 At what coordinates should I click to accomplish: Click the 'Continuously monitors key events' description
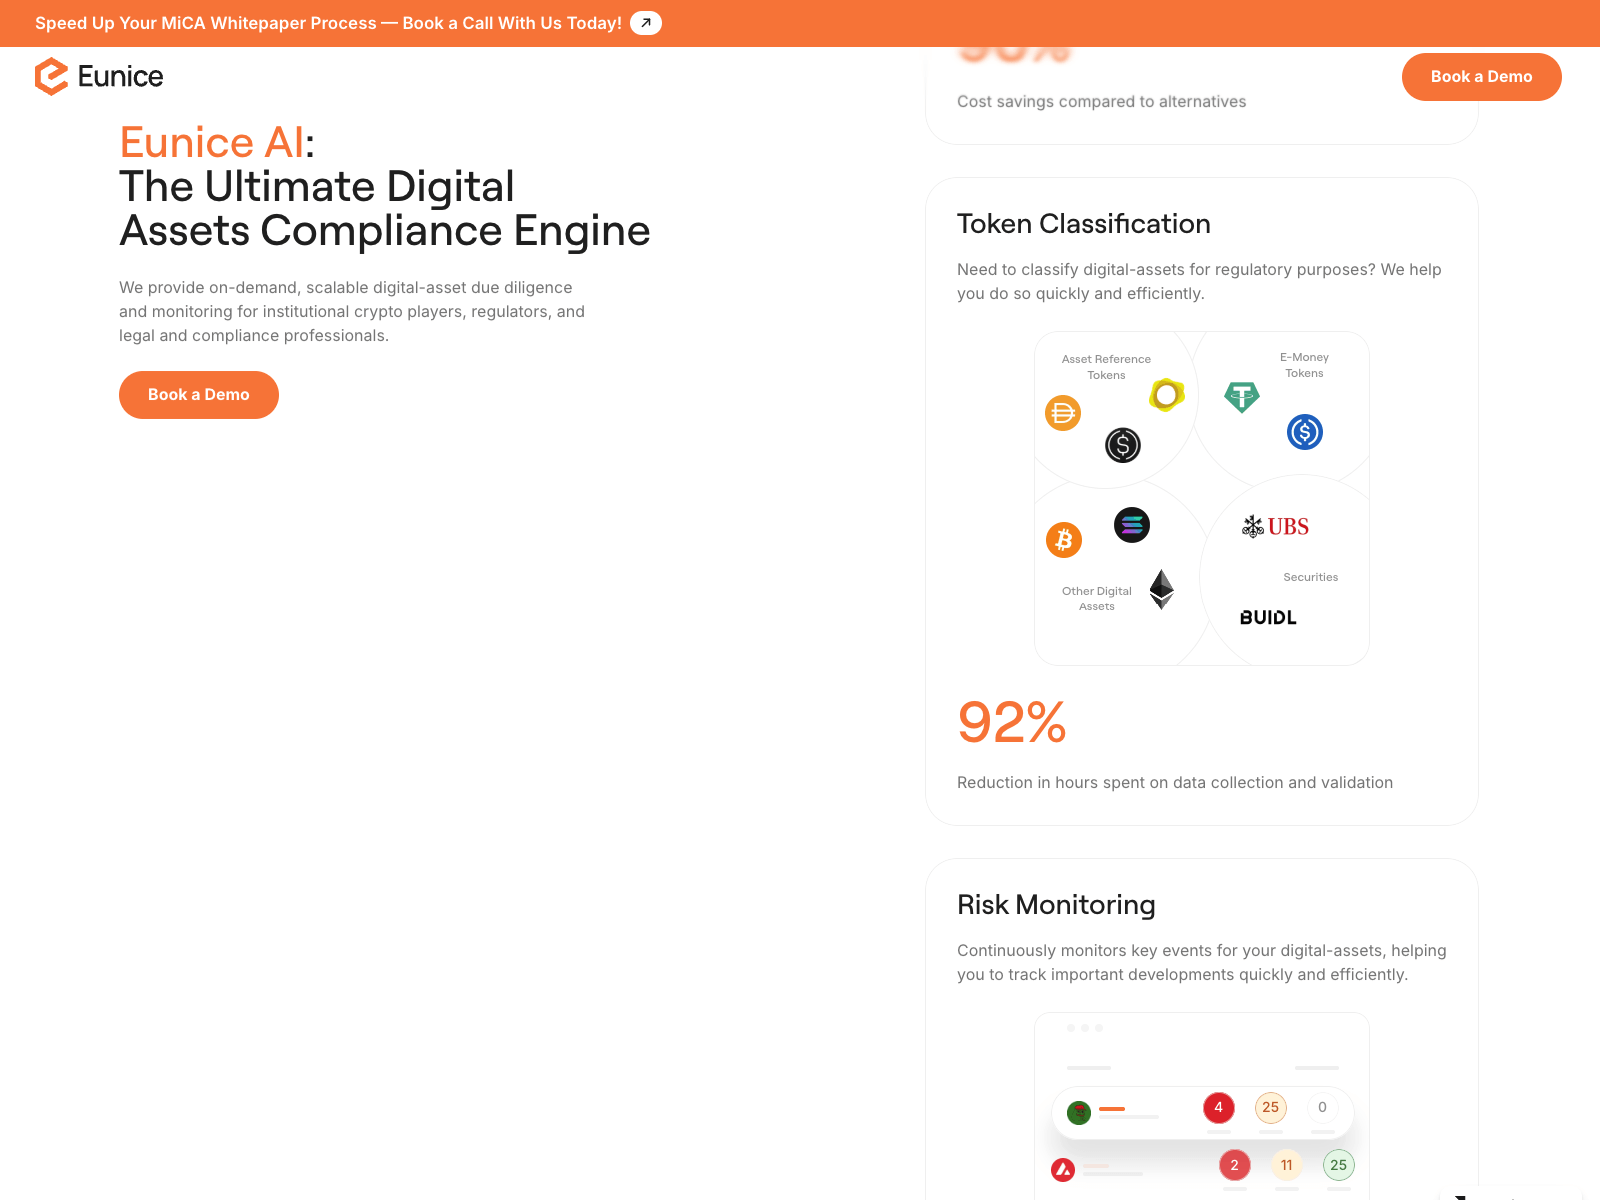[x=1202, y=963]
